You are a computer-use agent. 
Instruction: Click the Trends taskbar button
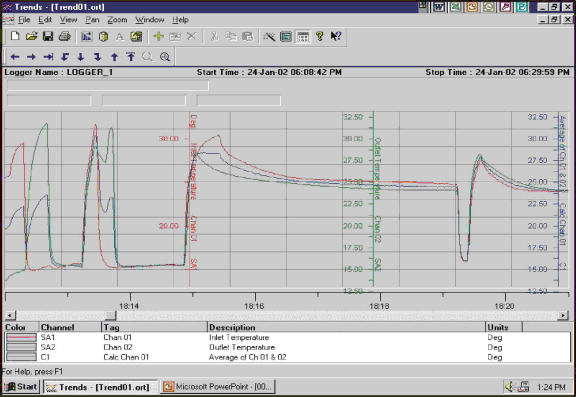click(100, 387)
